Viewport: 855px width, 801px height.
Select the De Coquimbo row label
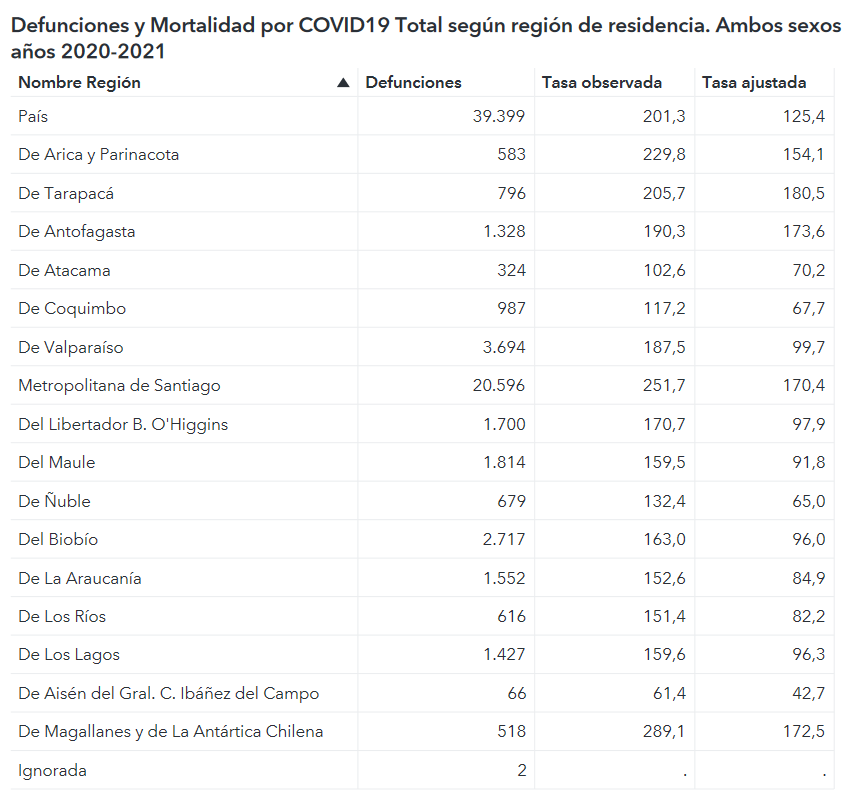point(72,309)
